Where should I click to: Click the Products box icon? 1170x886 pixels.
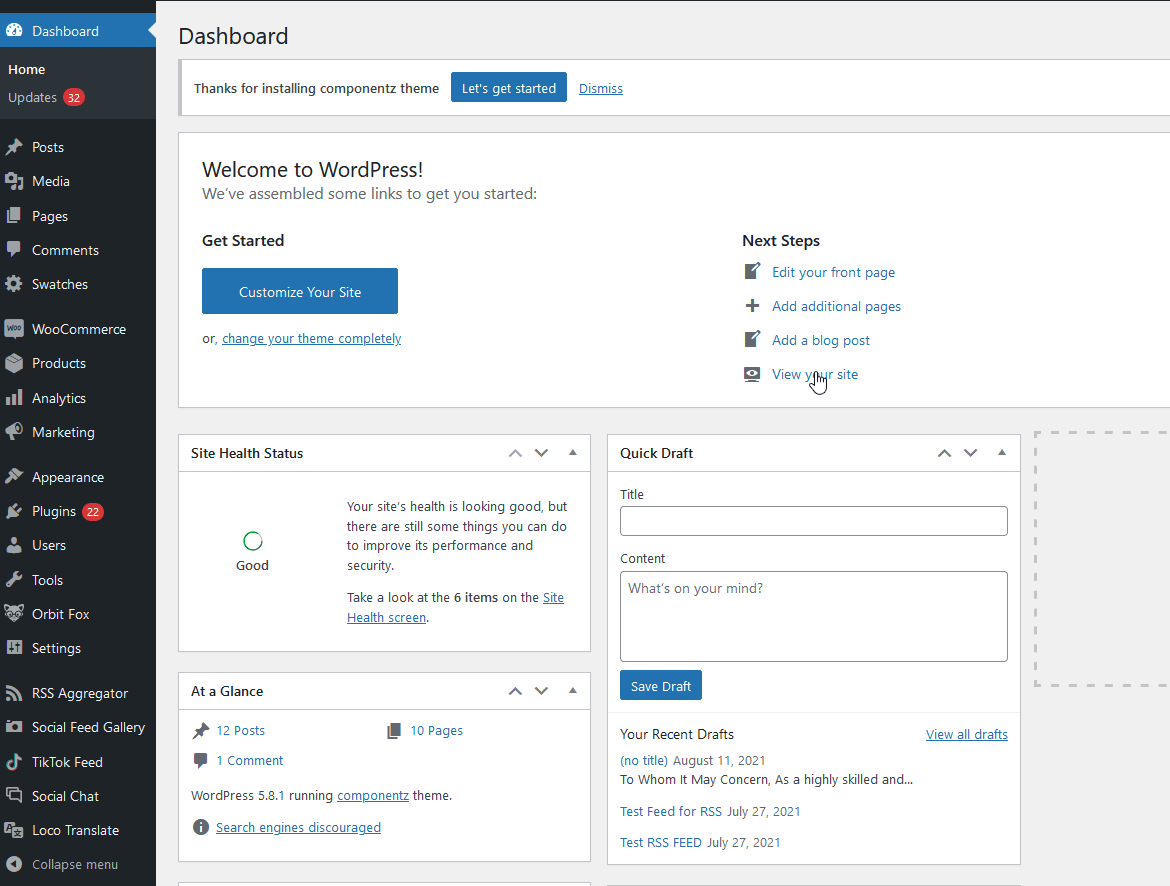click(x=14, y=364)
